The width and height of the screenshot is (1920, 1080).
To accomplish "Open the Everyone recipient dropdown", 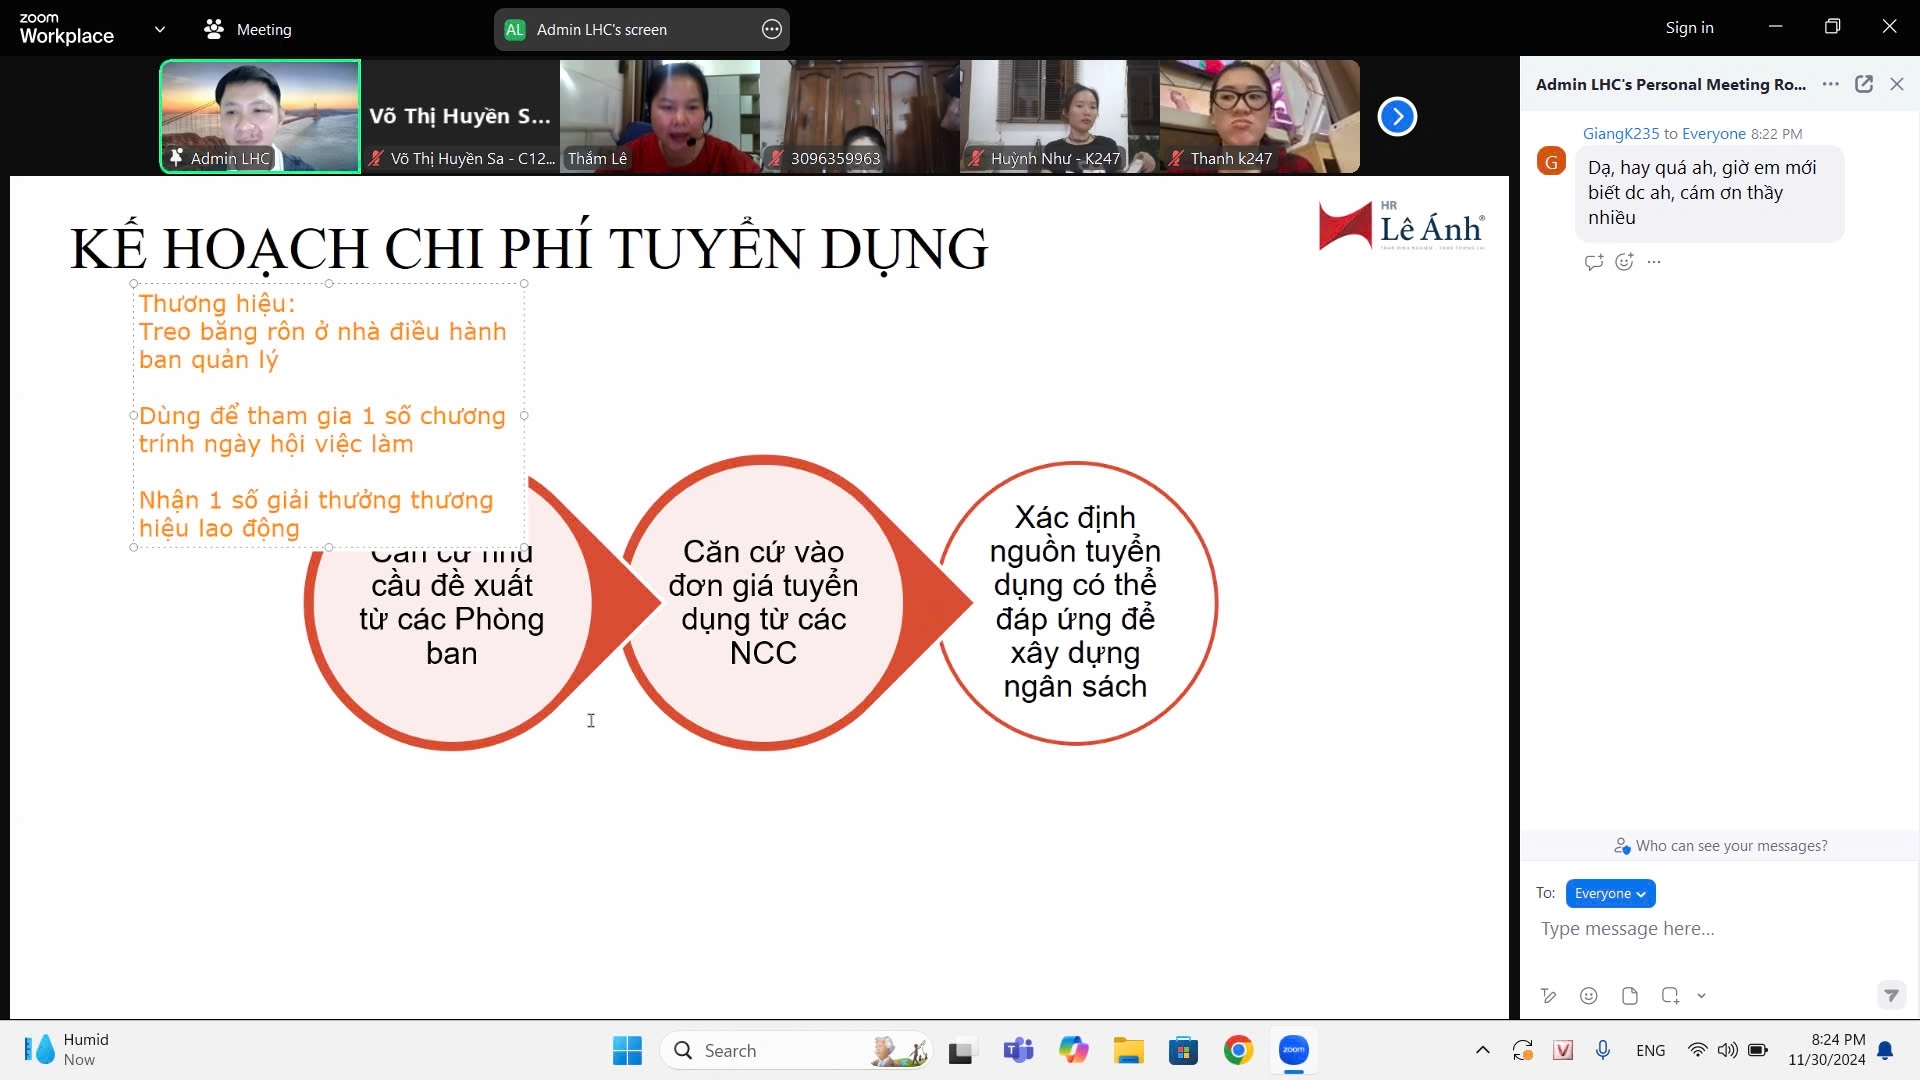I will 1610,893.
